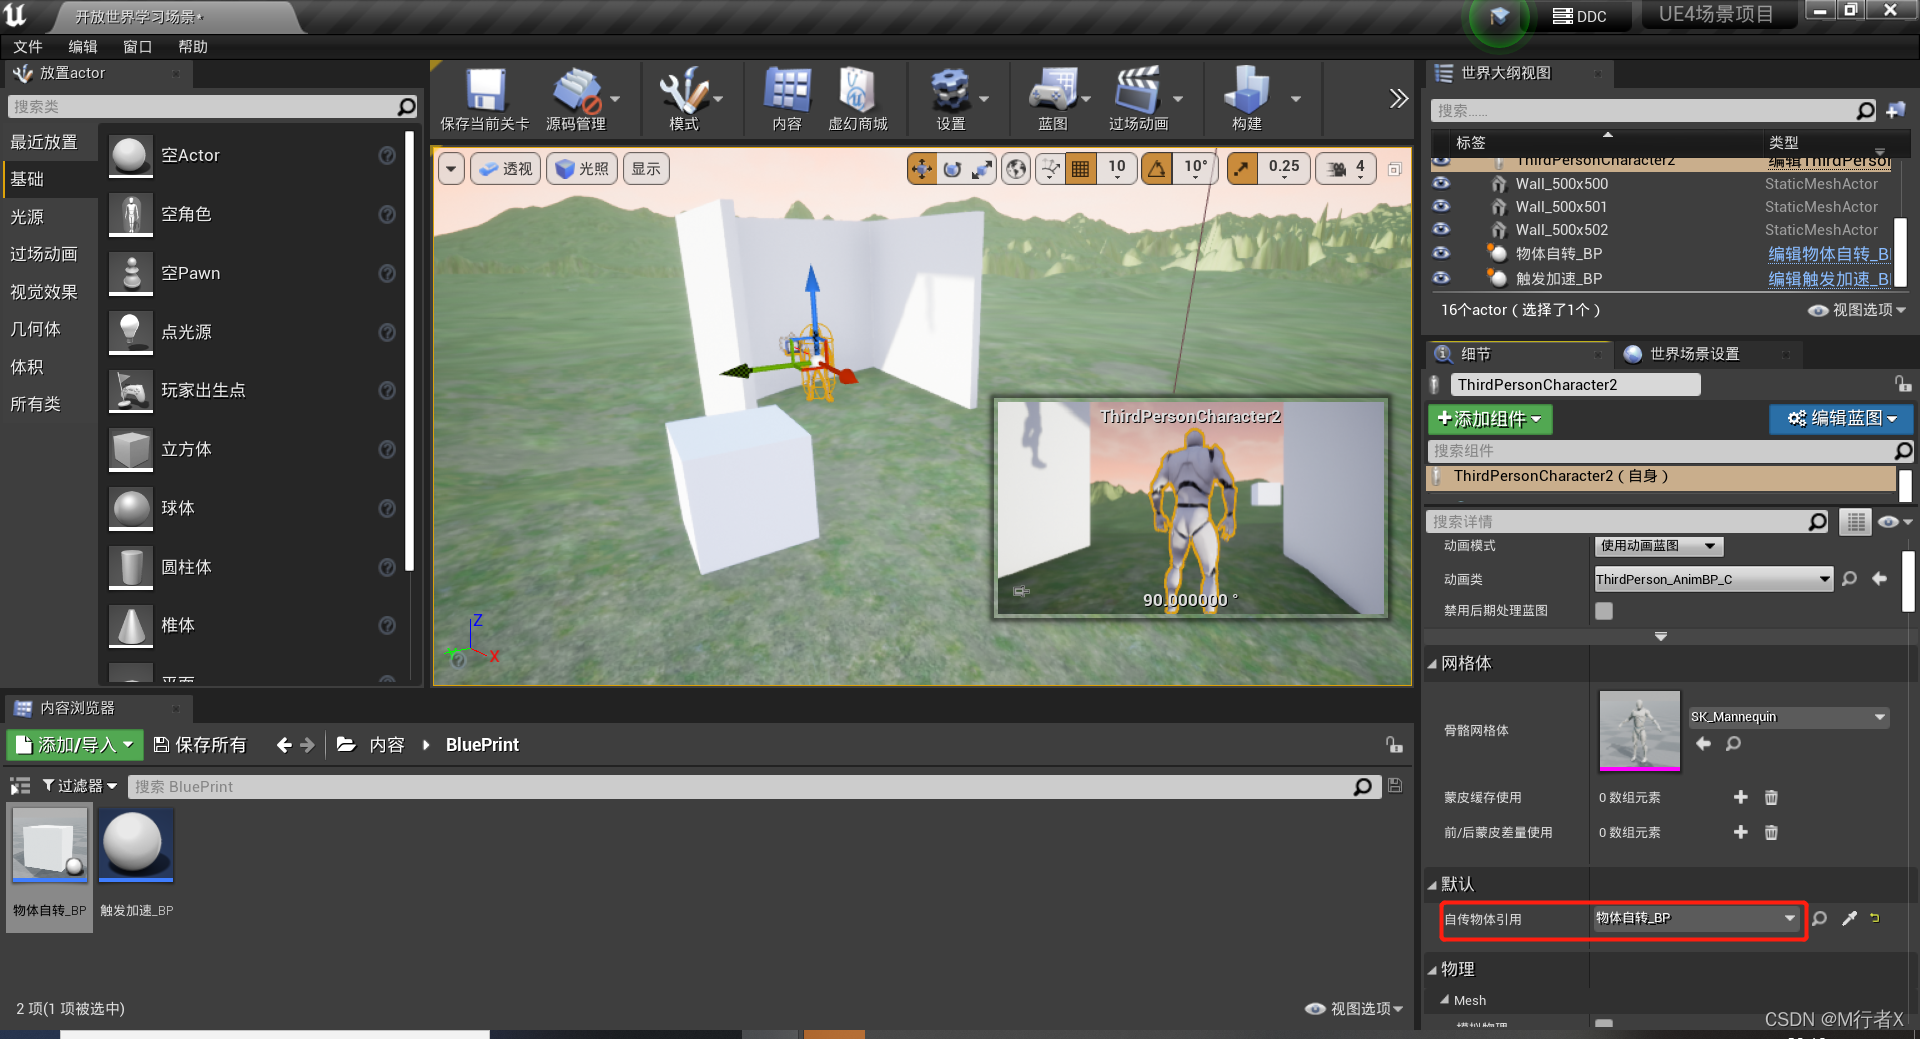The width and height of the screenshot is (1920, 1039).
Task: Open 编辑物体自转_BP link in outliner
Action: click(x=1829, y=254)
